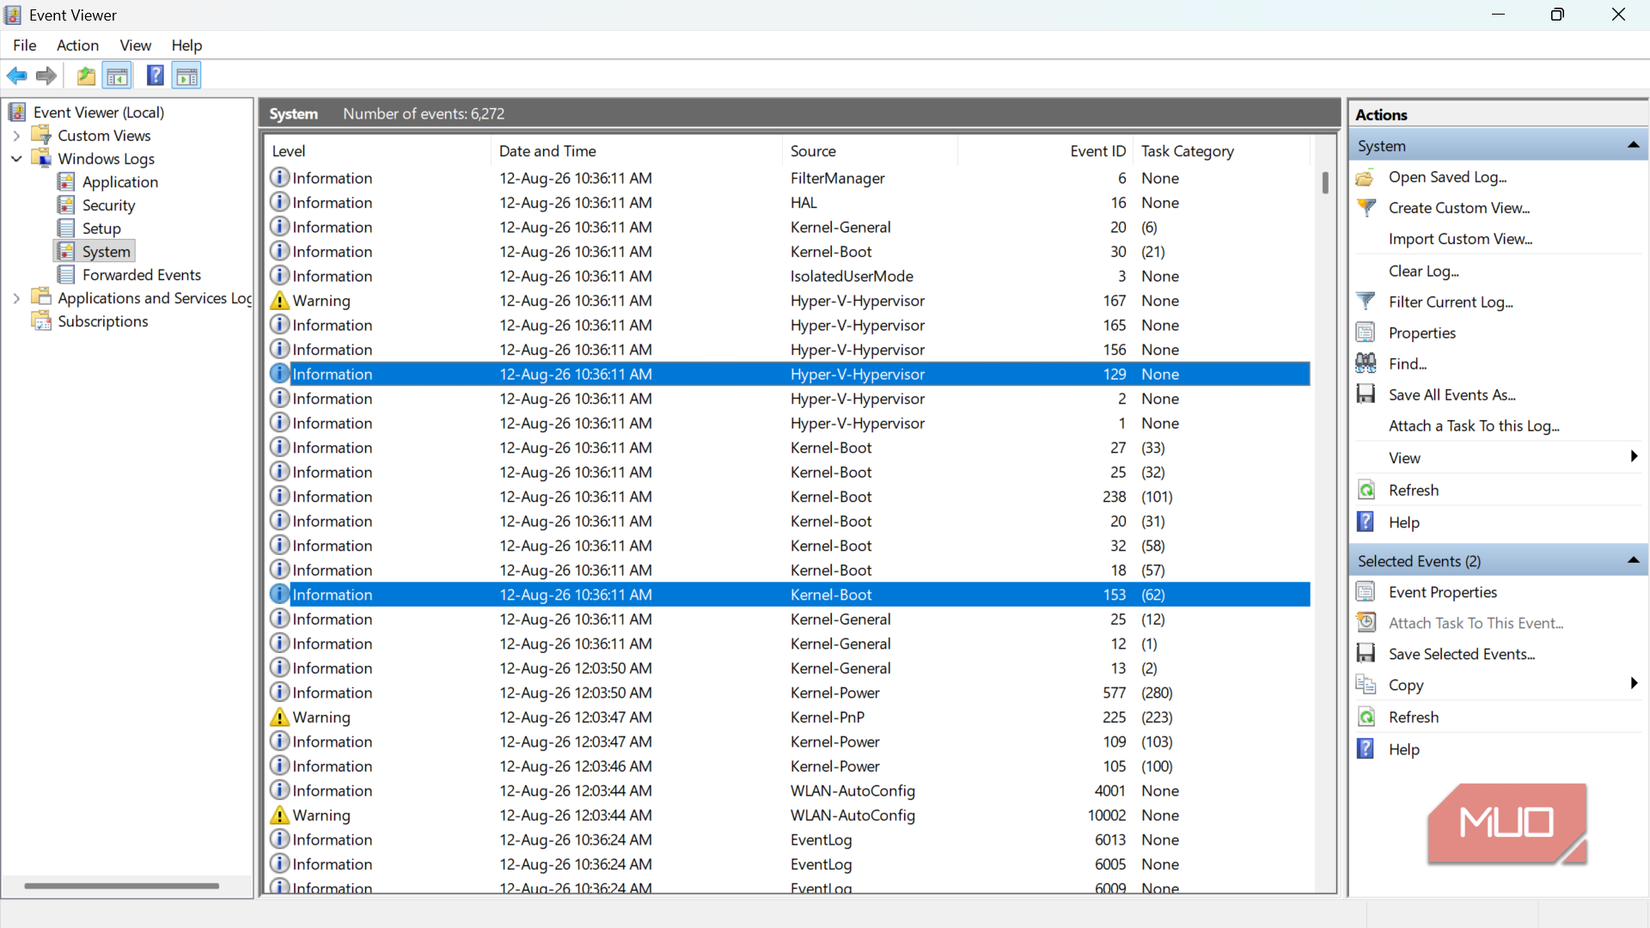This screenshot has width=1650, height=928.
Task: Click the warning icon of WLAN-AutoConfig event 10002
Action: [280, 815]
